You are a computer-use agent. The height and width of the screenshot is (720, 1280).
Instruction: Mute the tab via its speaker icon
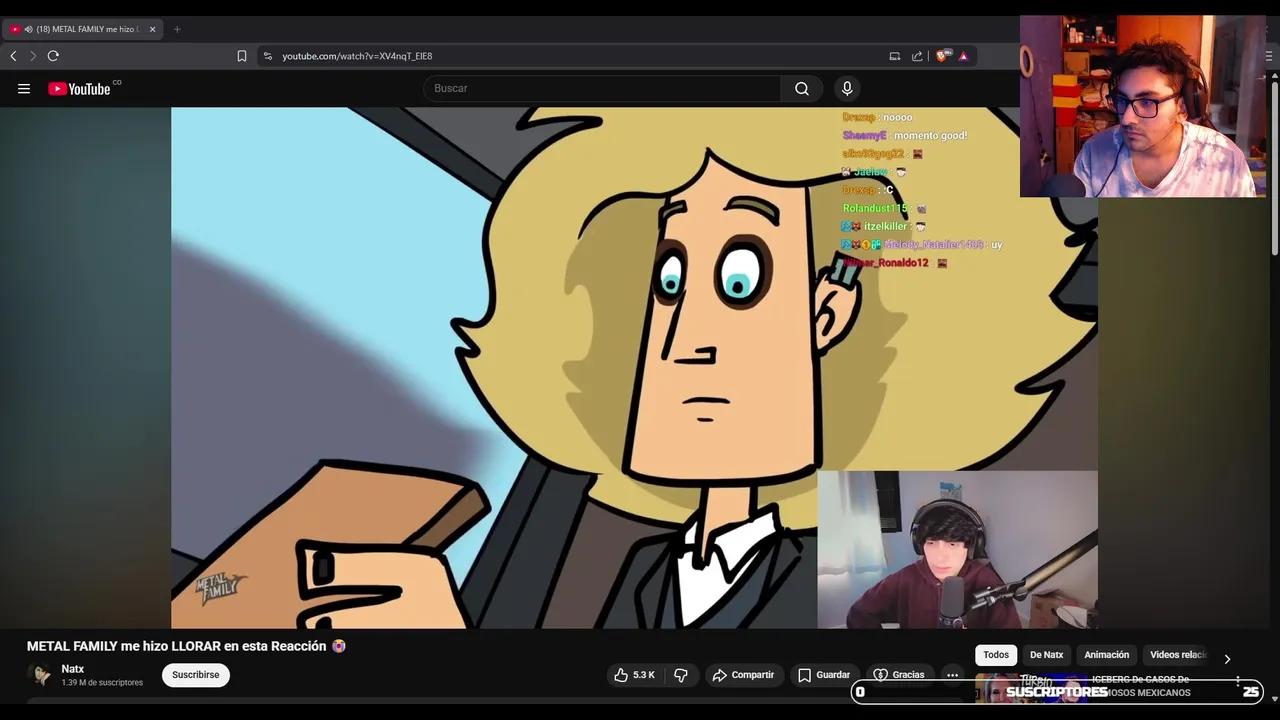(x=28, y=29)
